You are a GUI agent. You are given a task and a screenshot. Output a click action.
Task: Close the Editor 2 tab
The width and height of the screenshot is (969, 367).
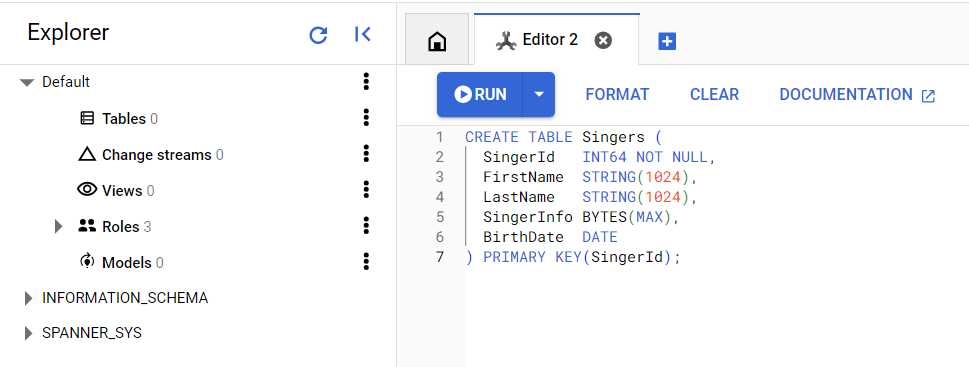[603, 40]
